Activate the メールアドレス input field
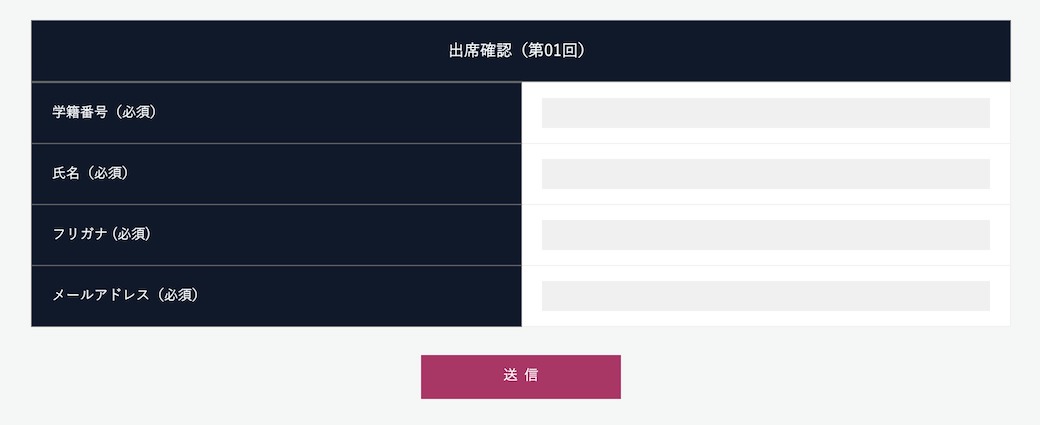 pos(765,296)
